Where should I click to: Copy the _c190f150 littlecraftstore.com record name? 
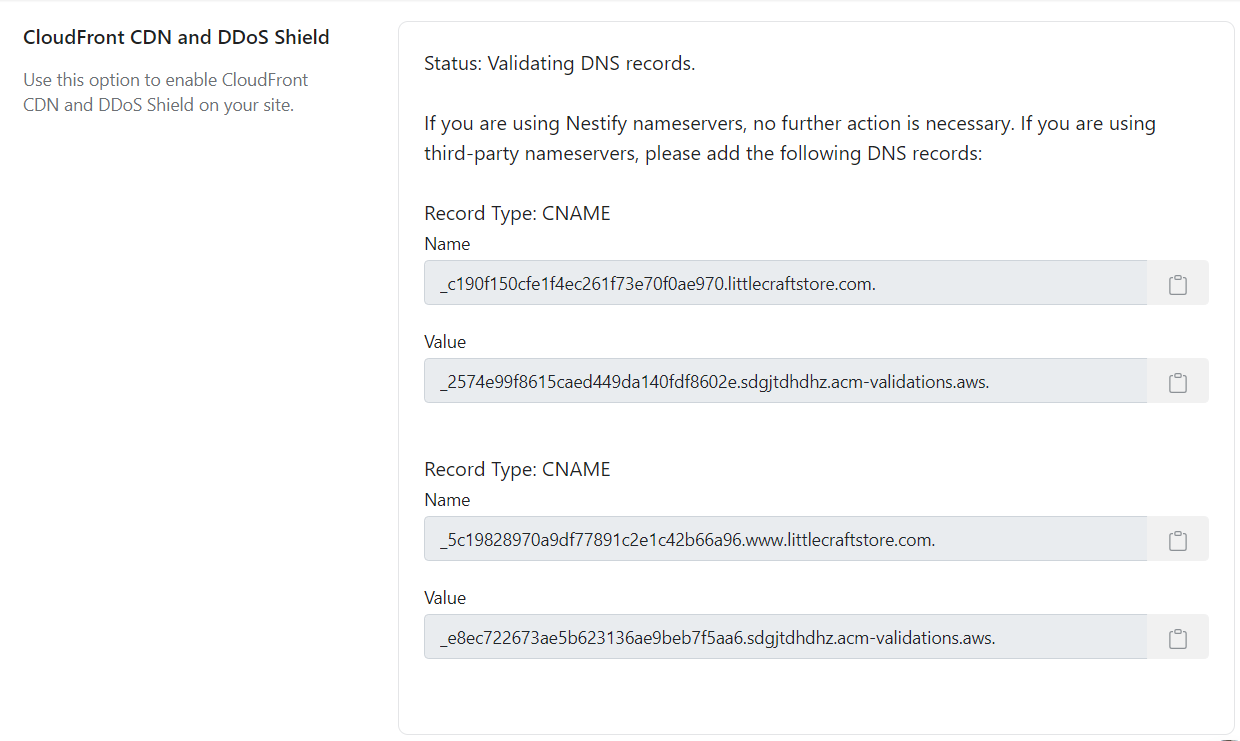pos(1178,283)
